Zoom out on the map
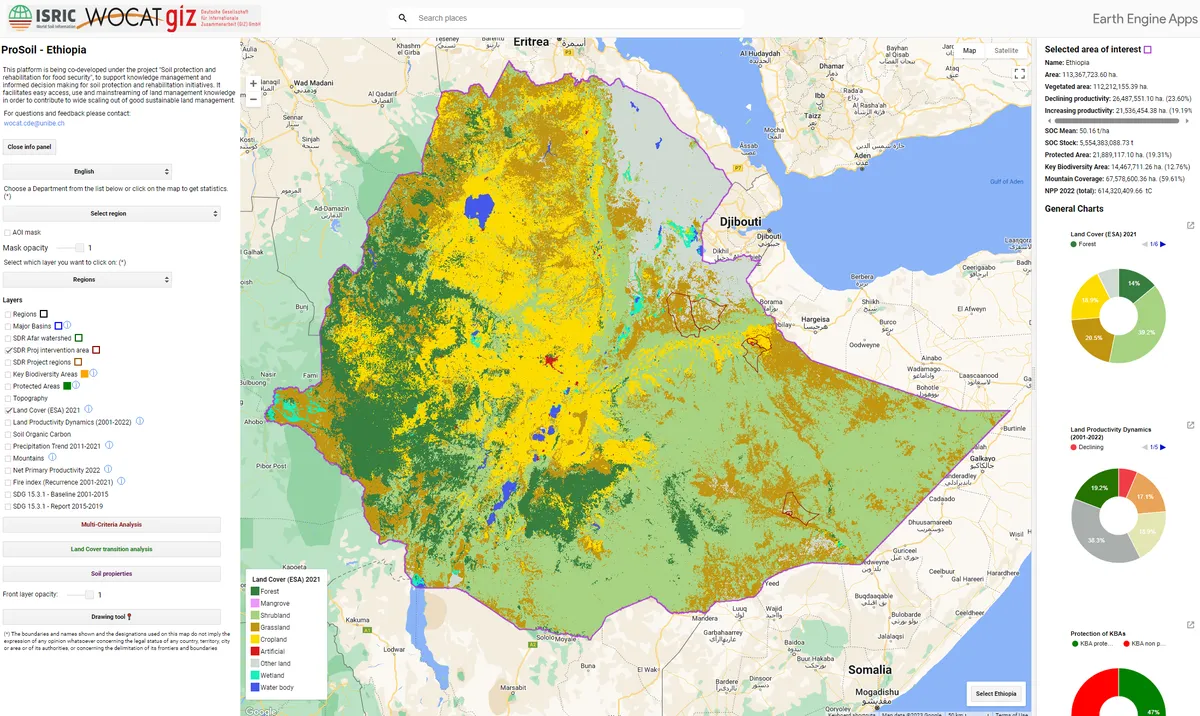Viewport: 1200px width, 716px height. [x=253, y=100]
